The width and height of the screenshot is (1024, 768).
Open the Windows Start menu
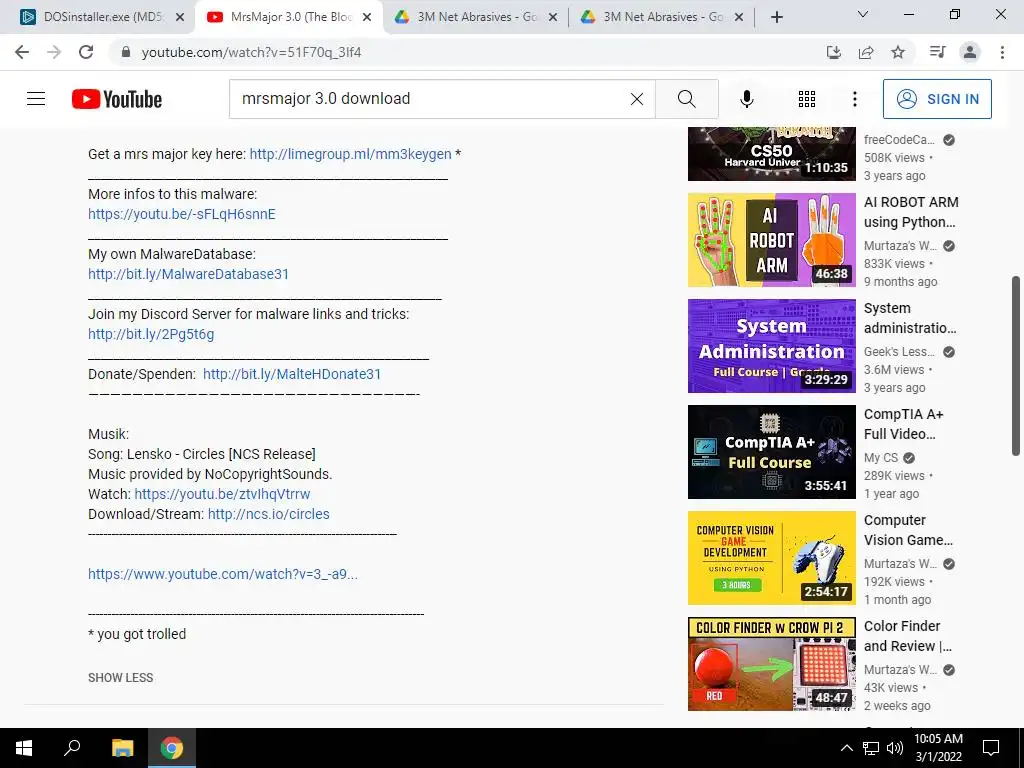coord(24,748)
